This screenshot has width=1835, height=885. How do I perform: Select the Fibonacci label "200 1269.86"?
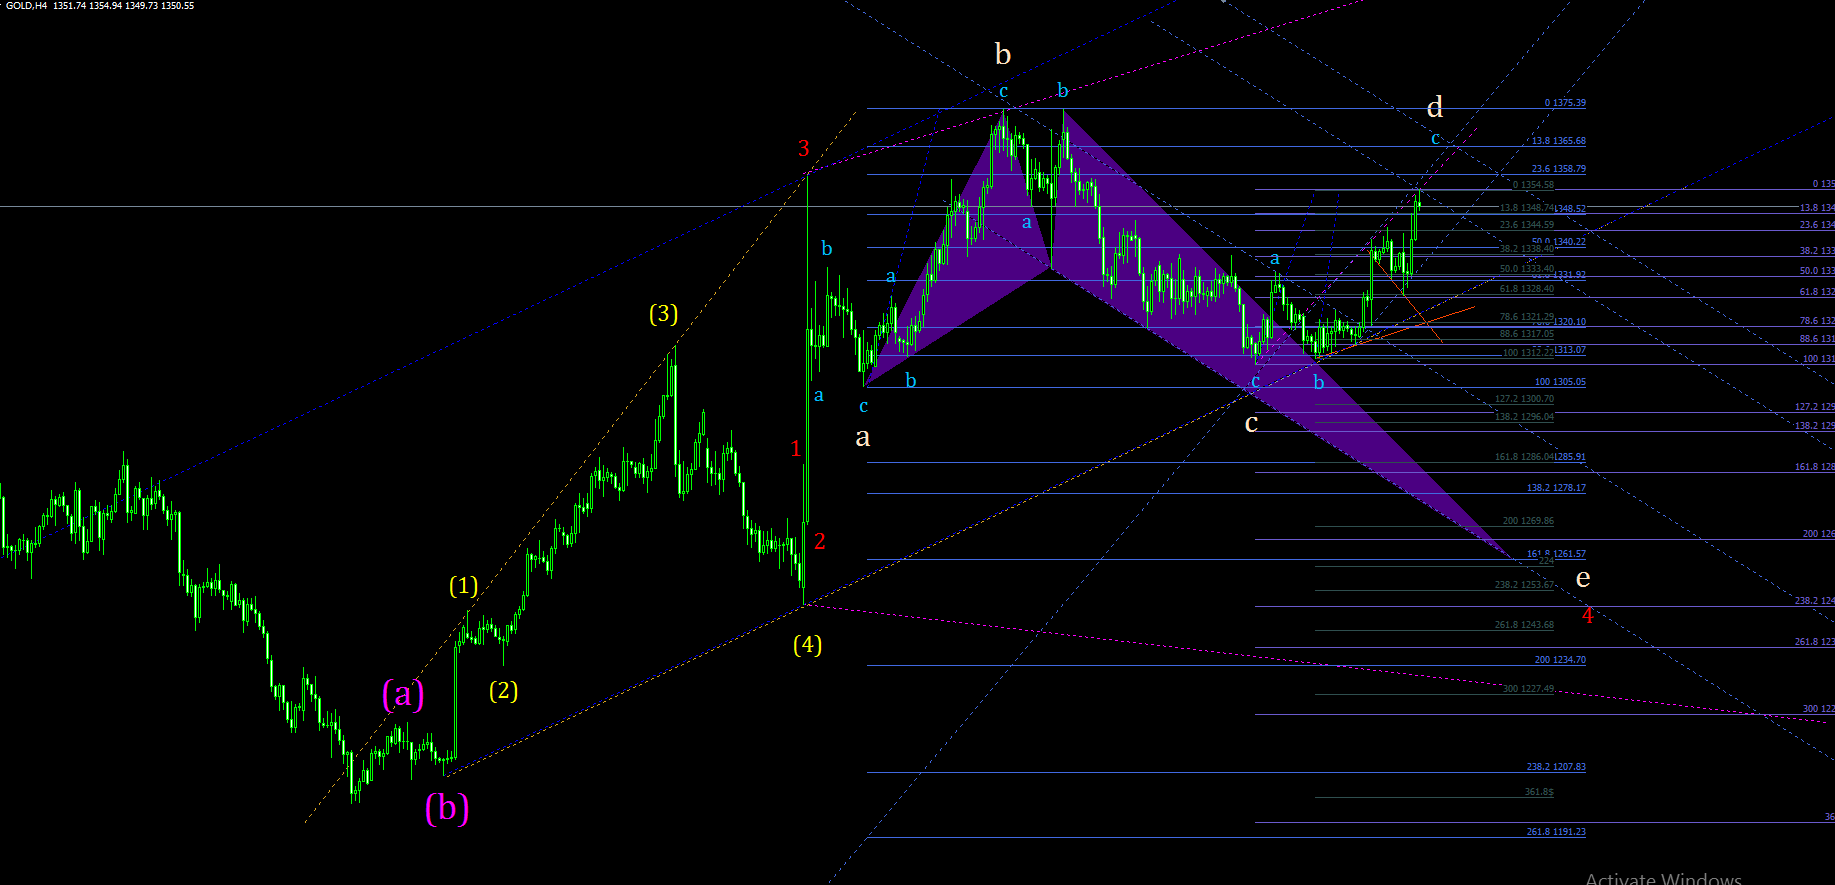(1528, 521)
